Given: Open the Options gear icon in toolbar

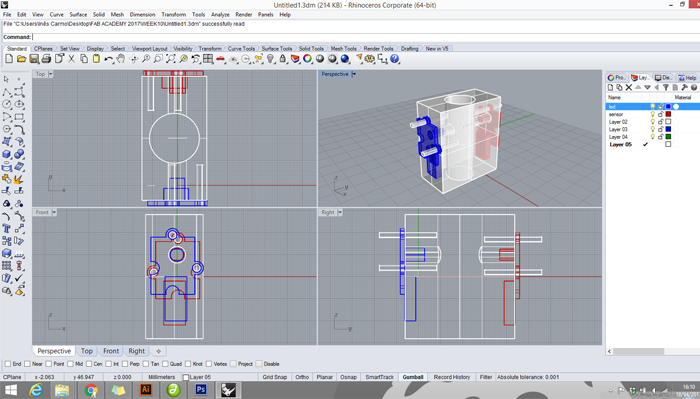Looking at the screenshot, I should pyautogui.click(x=370, y=58).
